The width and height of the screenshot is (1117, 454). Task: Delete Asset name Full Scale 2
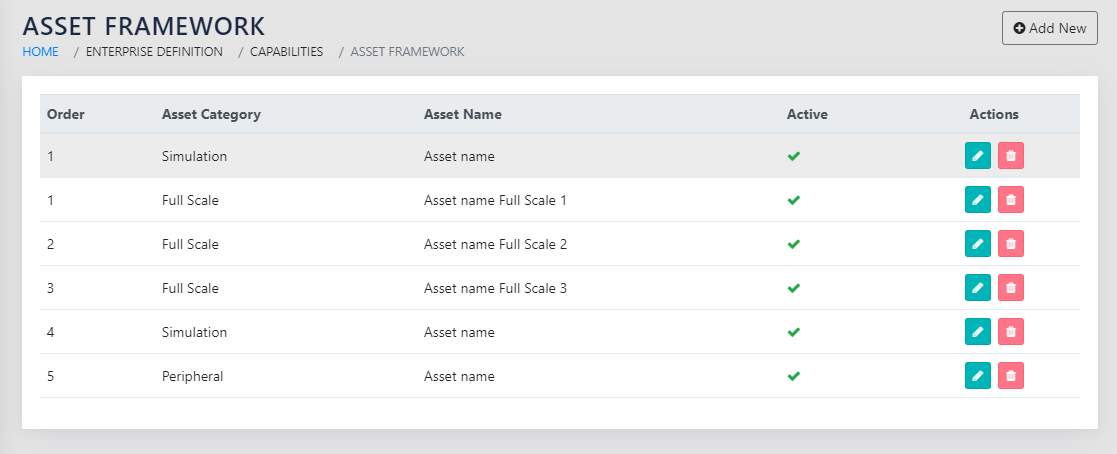(x=1011, y=244)
